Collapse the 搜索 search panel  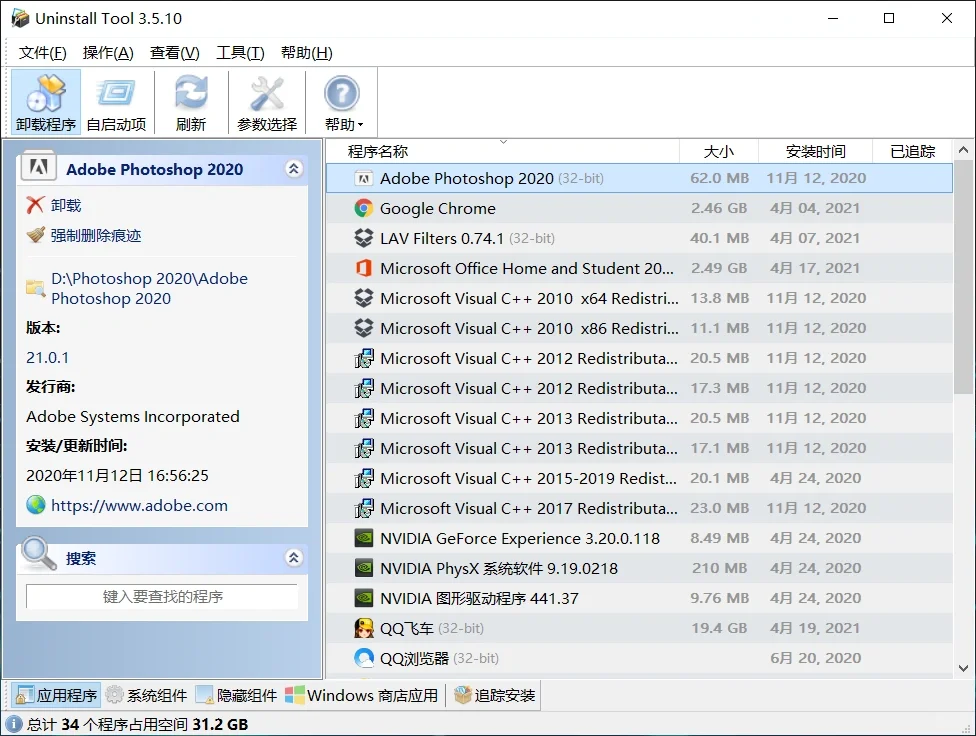(x=294, y=557)
